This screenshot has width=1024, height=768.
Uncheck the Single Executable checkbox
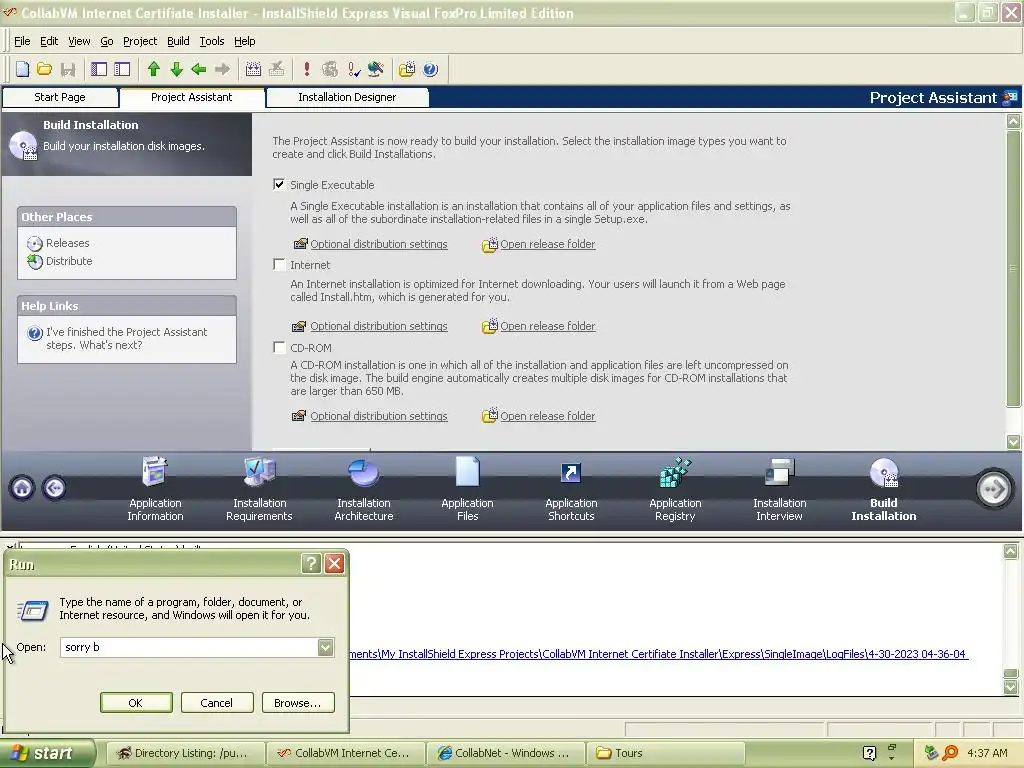(x=279, y=184)
